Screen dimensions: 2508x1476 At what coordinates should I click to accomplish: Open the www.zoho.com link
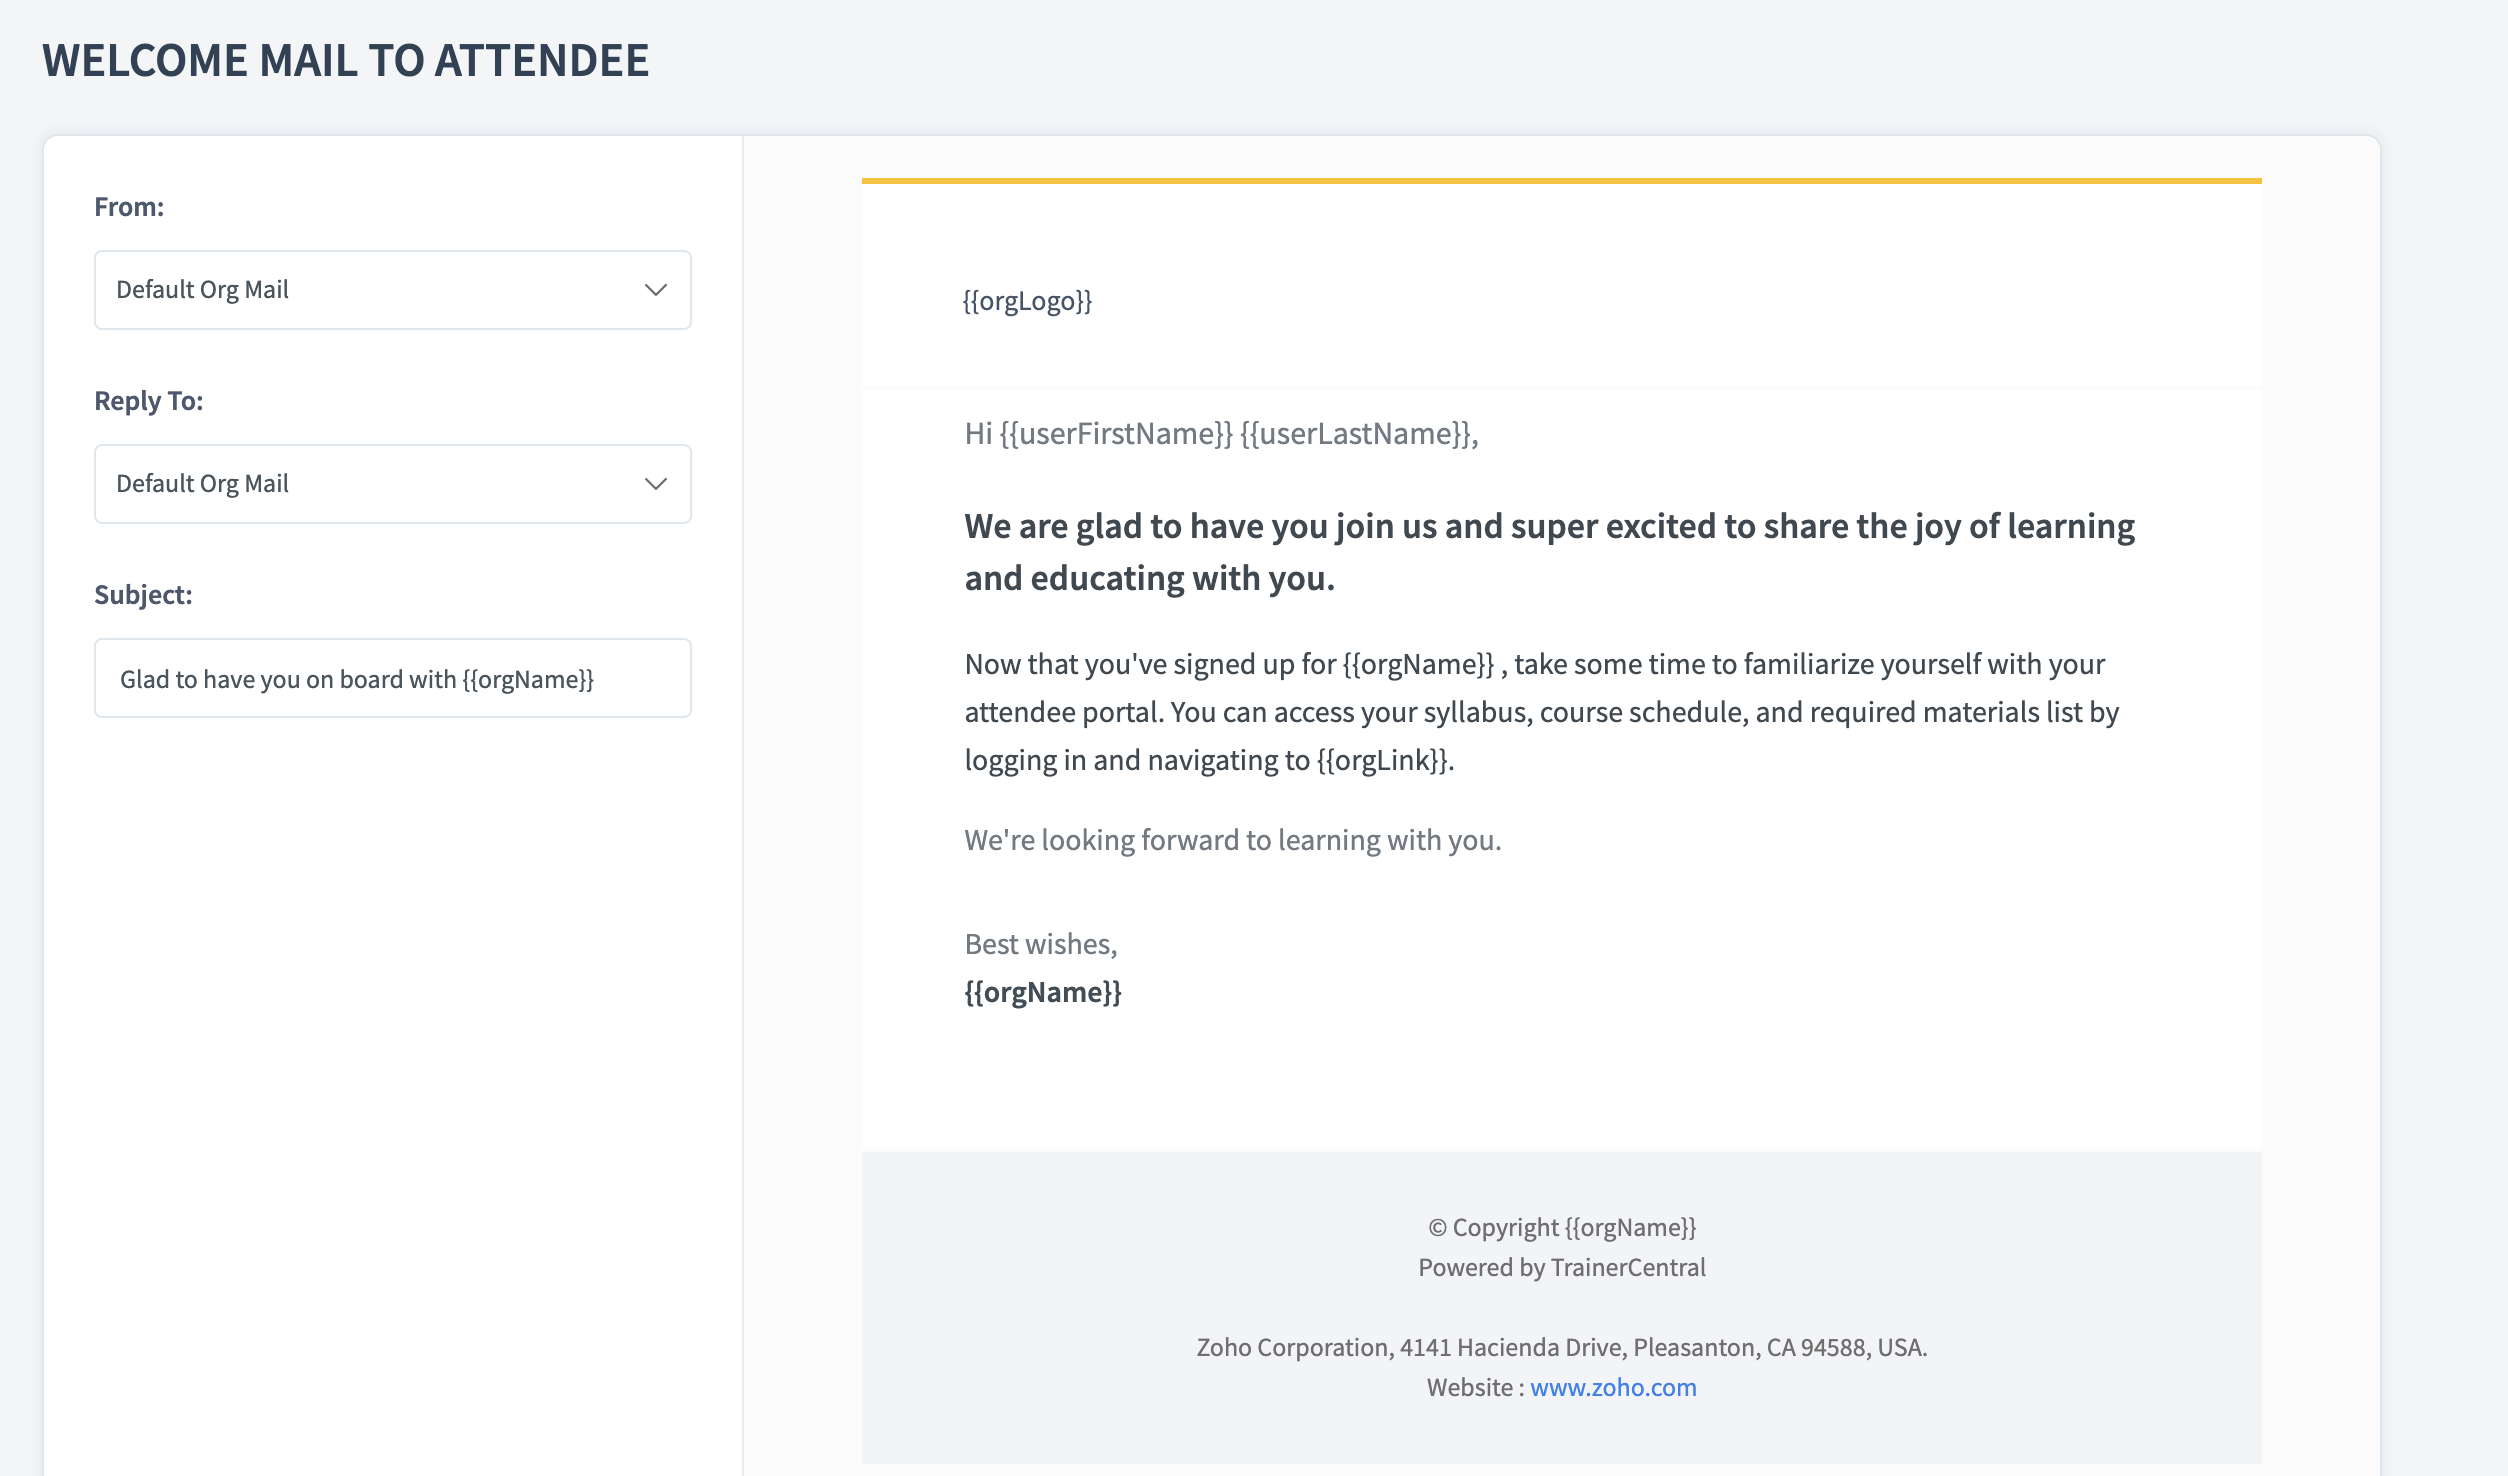point(1612,1388)
